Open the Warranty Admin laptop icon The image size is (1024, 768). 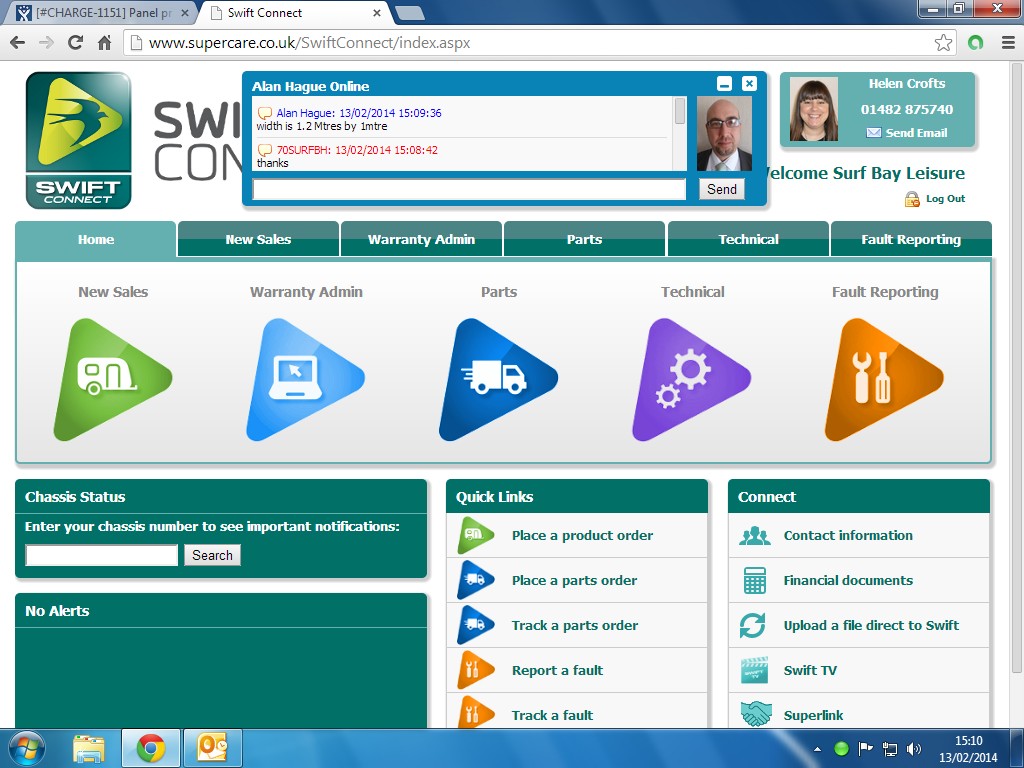click(x=301, y=380)
